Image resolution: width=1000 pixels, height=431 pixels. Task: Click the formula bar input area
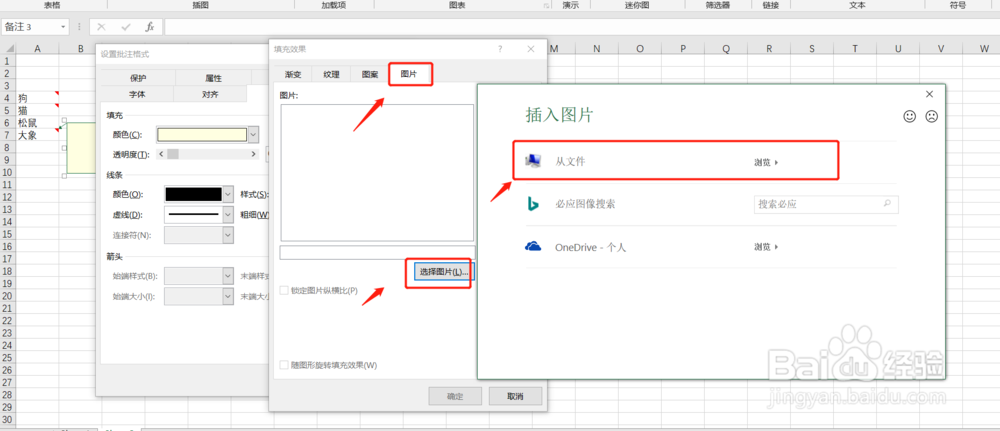click(x=581, y=27)
